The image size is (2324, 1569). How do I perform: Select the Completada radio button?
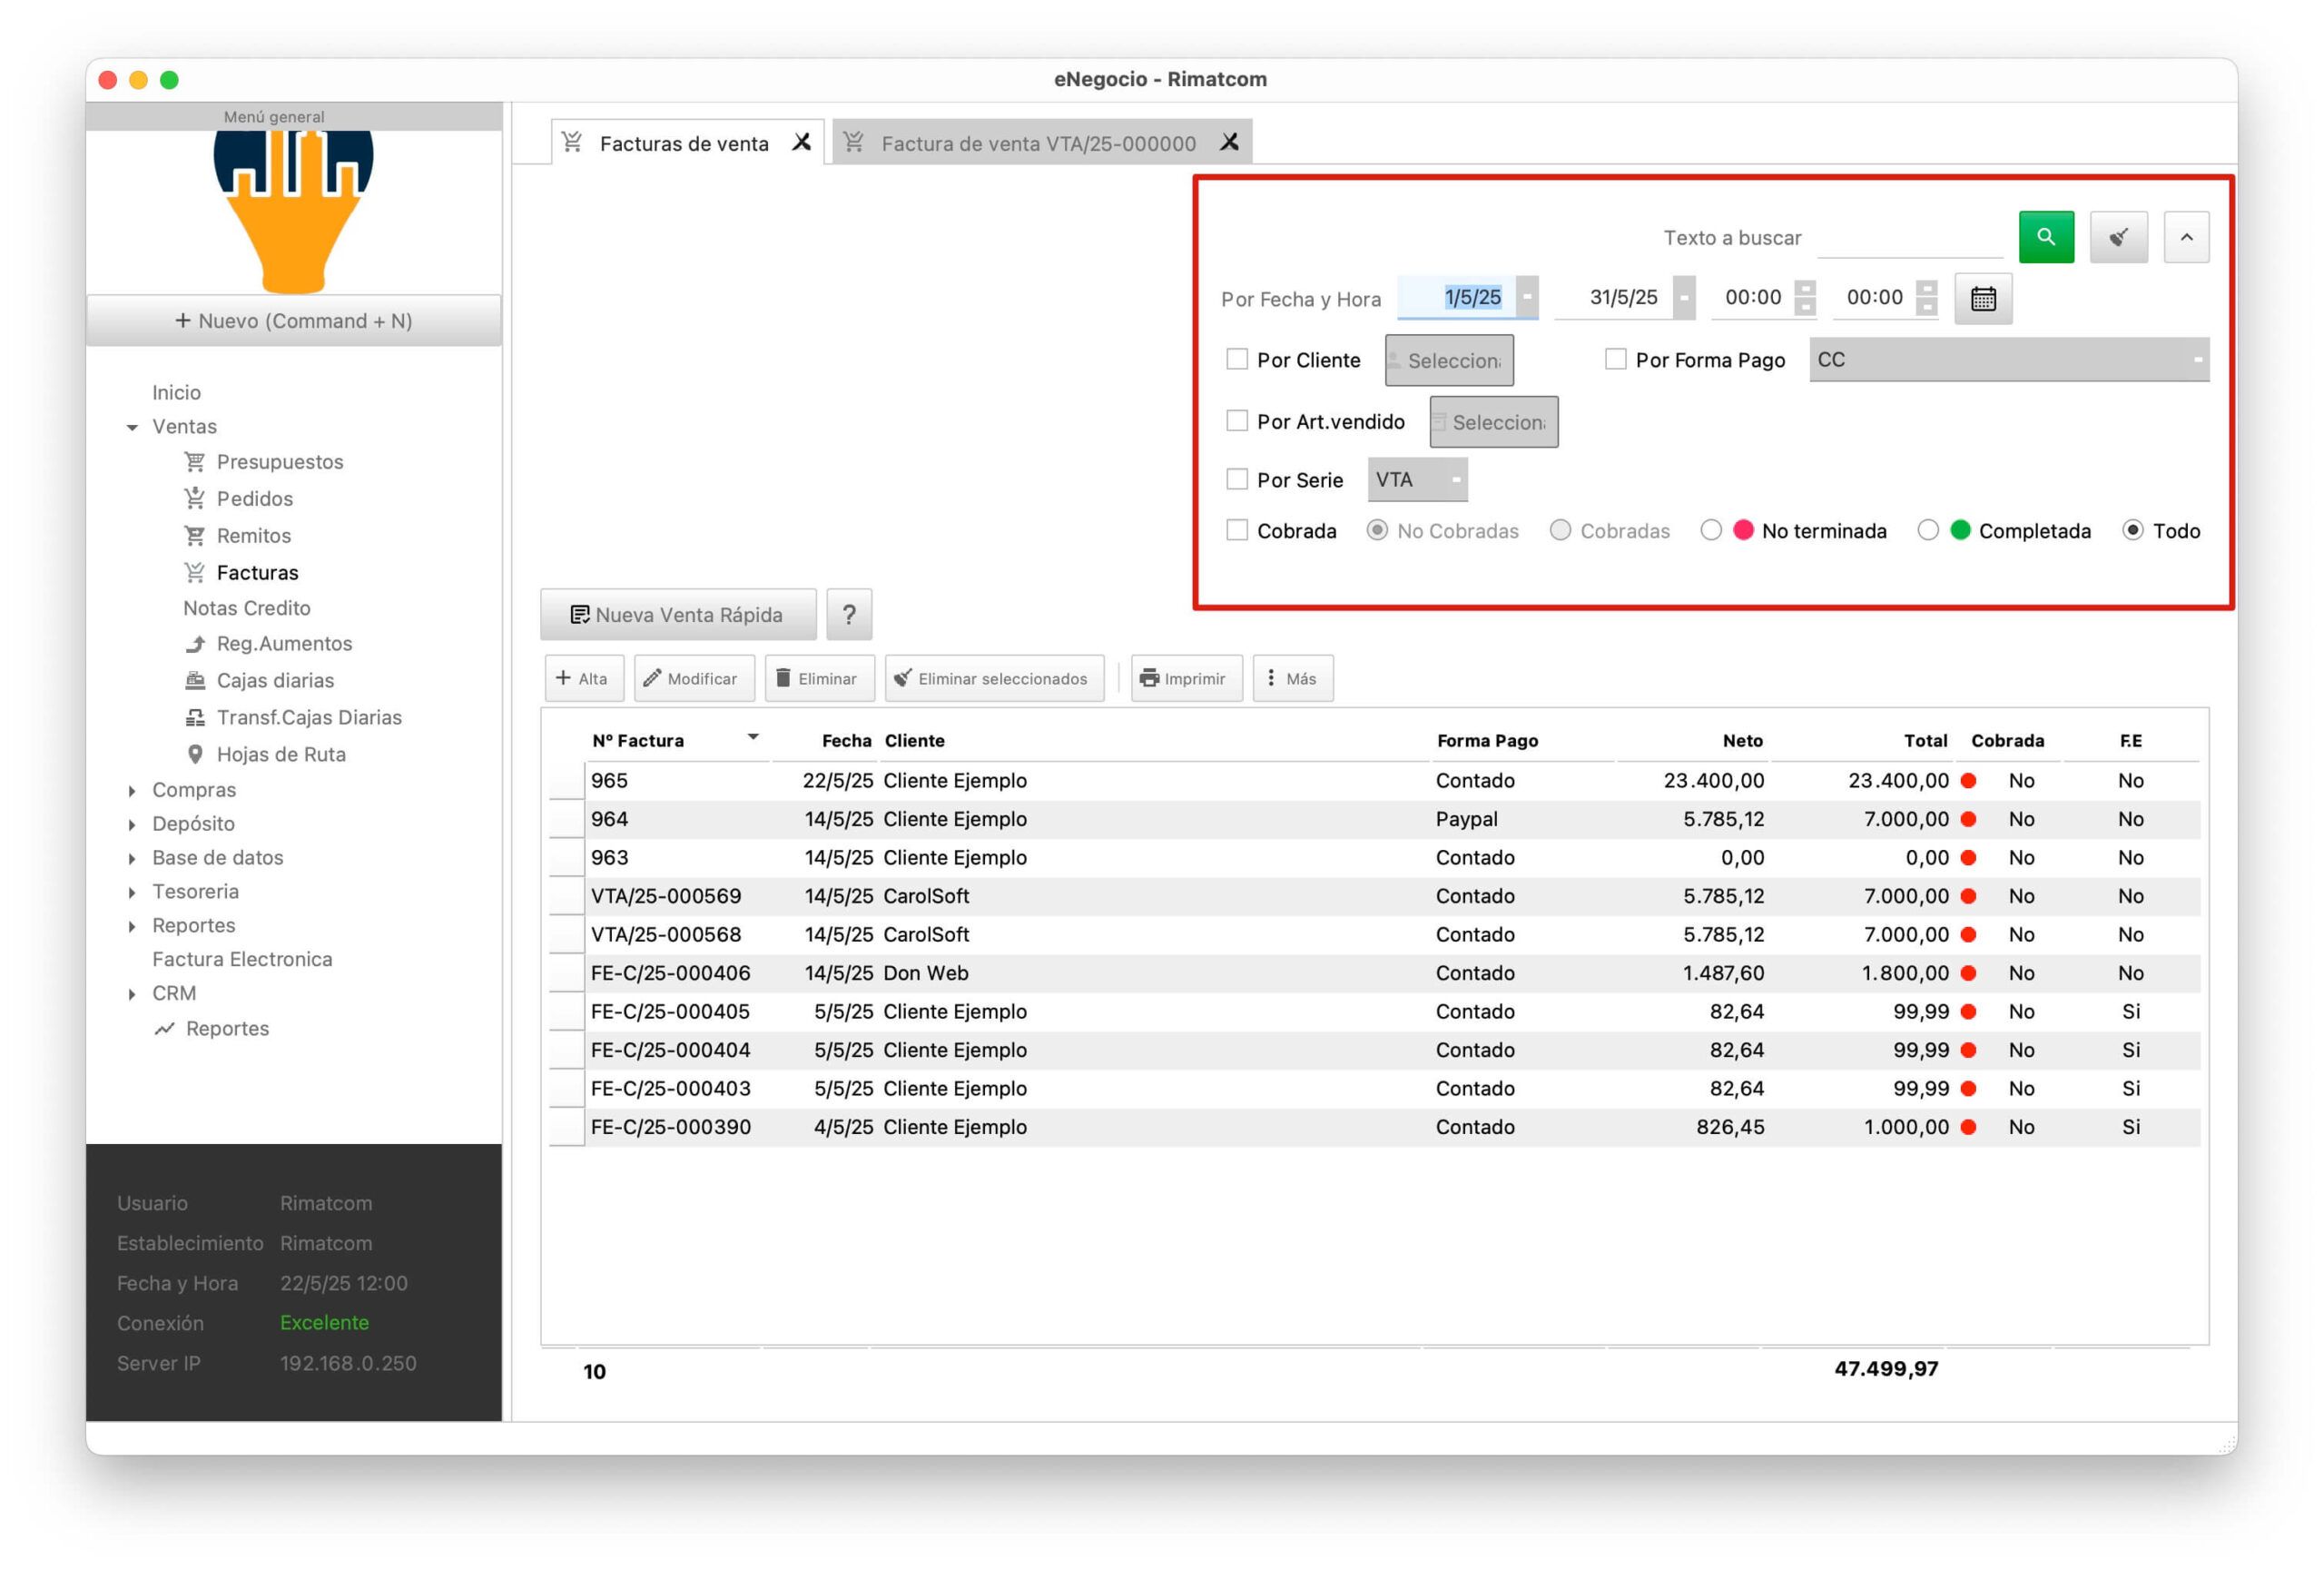click(1927, 530)
